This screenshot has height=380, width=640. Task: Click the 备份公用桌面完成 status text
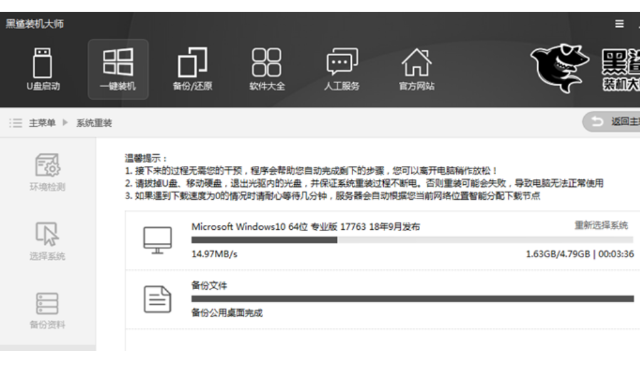point(227,313)
